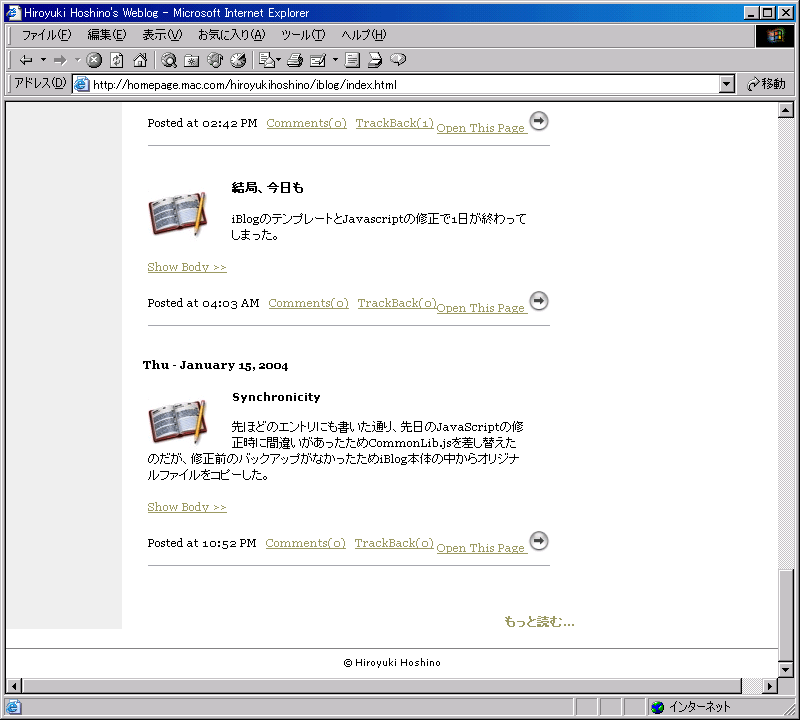Open the History clock icon

(x=238, y=60)
